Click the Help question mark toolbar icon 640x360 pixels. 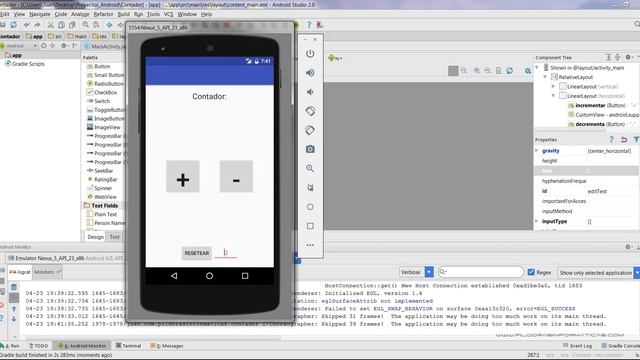click(x=309, y=25)
